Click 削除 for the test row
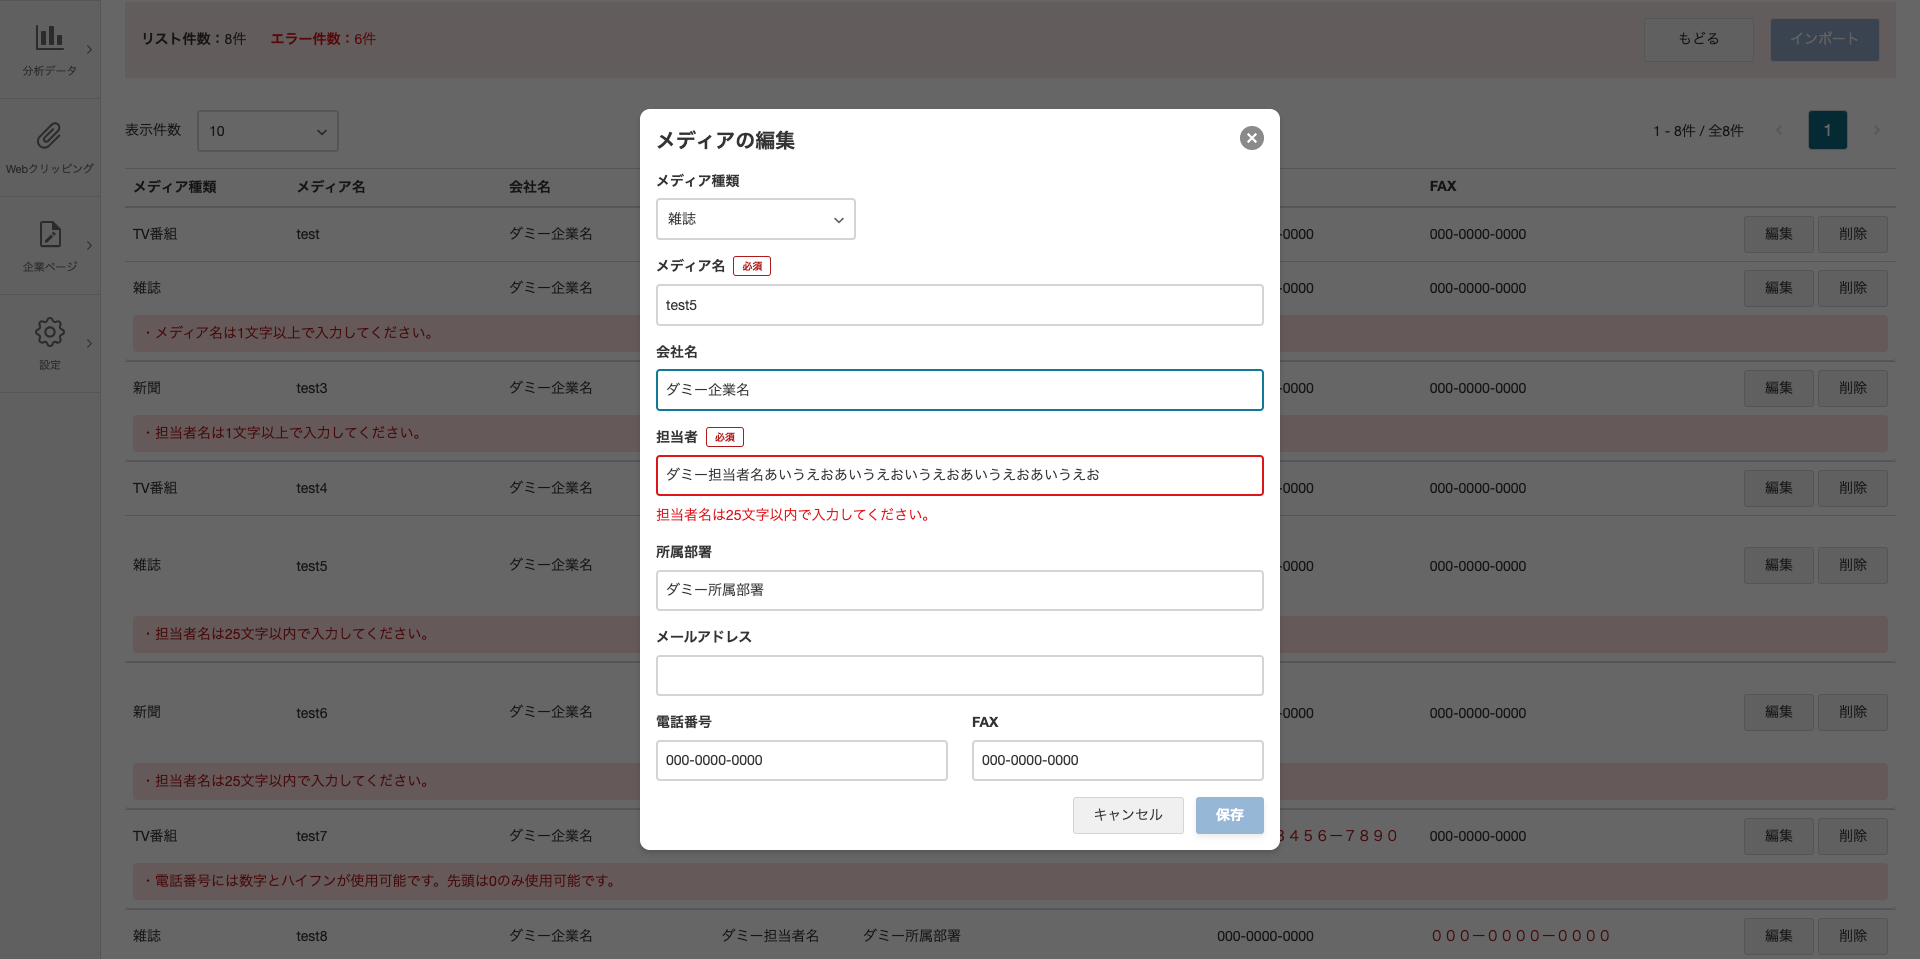The height and width of the screenshot is (959, 1920). pos(1852,234)
